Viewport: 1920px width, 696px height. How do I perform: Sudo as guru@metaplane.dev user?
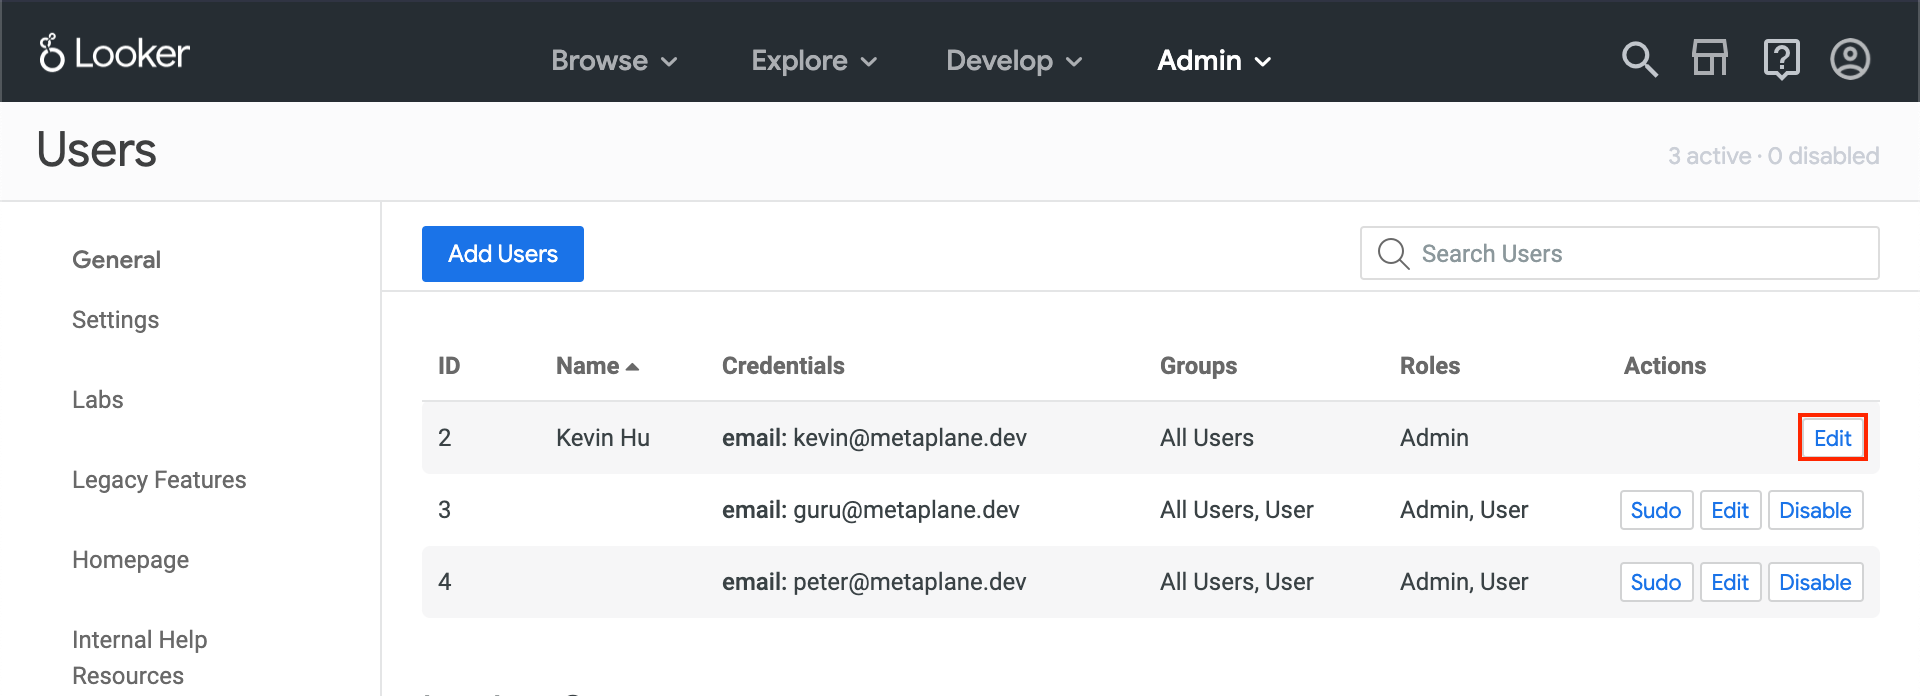pyautogui.click(x=1656, y=510)
